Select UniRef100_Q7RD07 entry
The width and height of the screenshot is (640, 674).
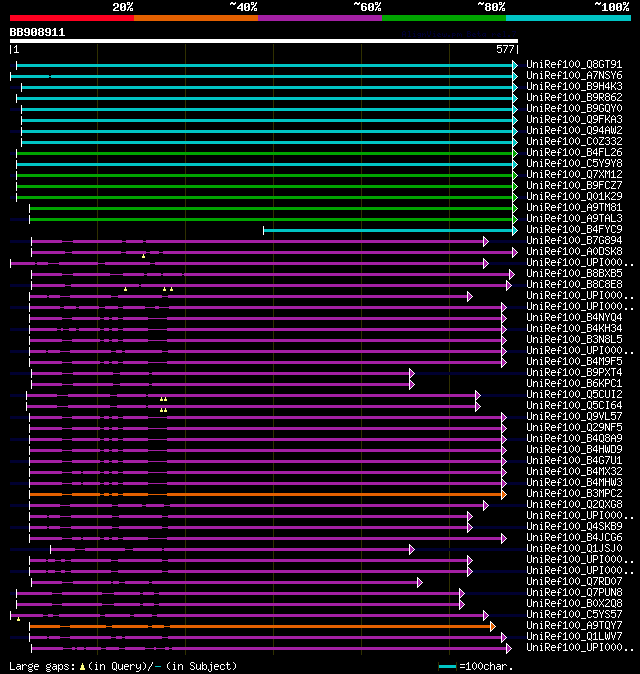tap(574, 582)
